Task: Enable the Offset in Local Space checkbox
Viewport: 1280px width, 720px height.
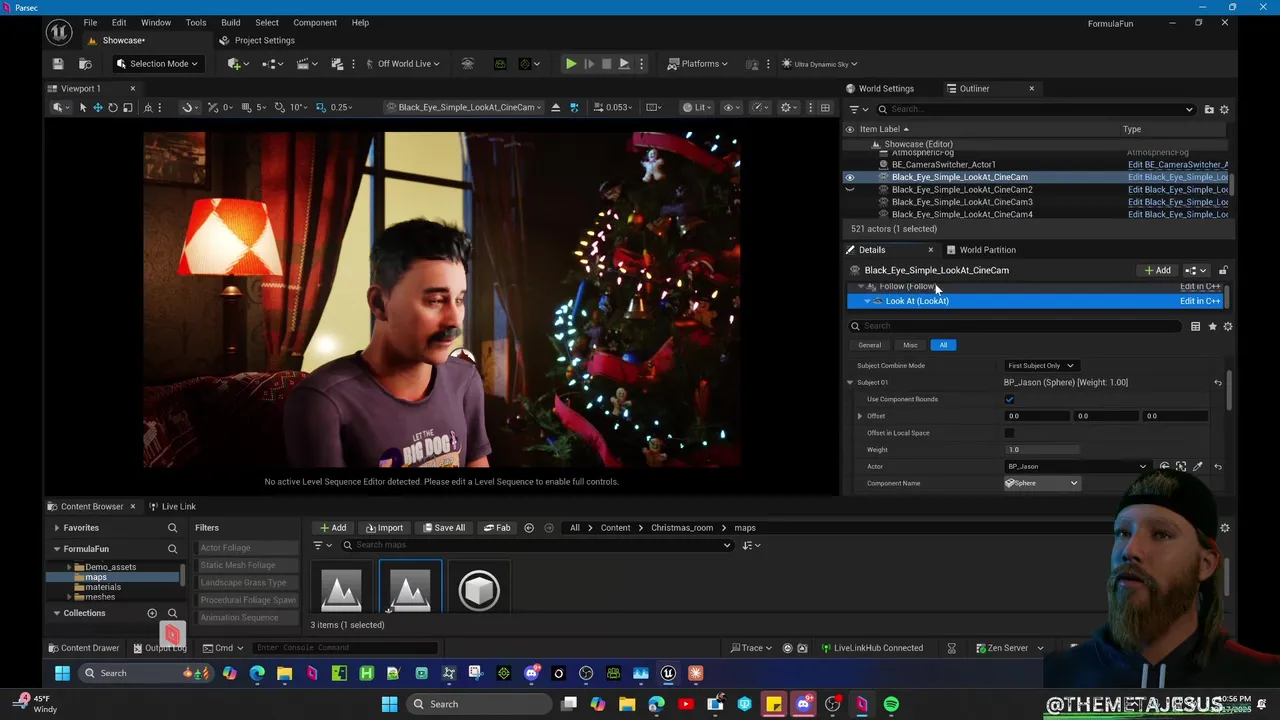Action: (x=1009, y=433)
